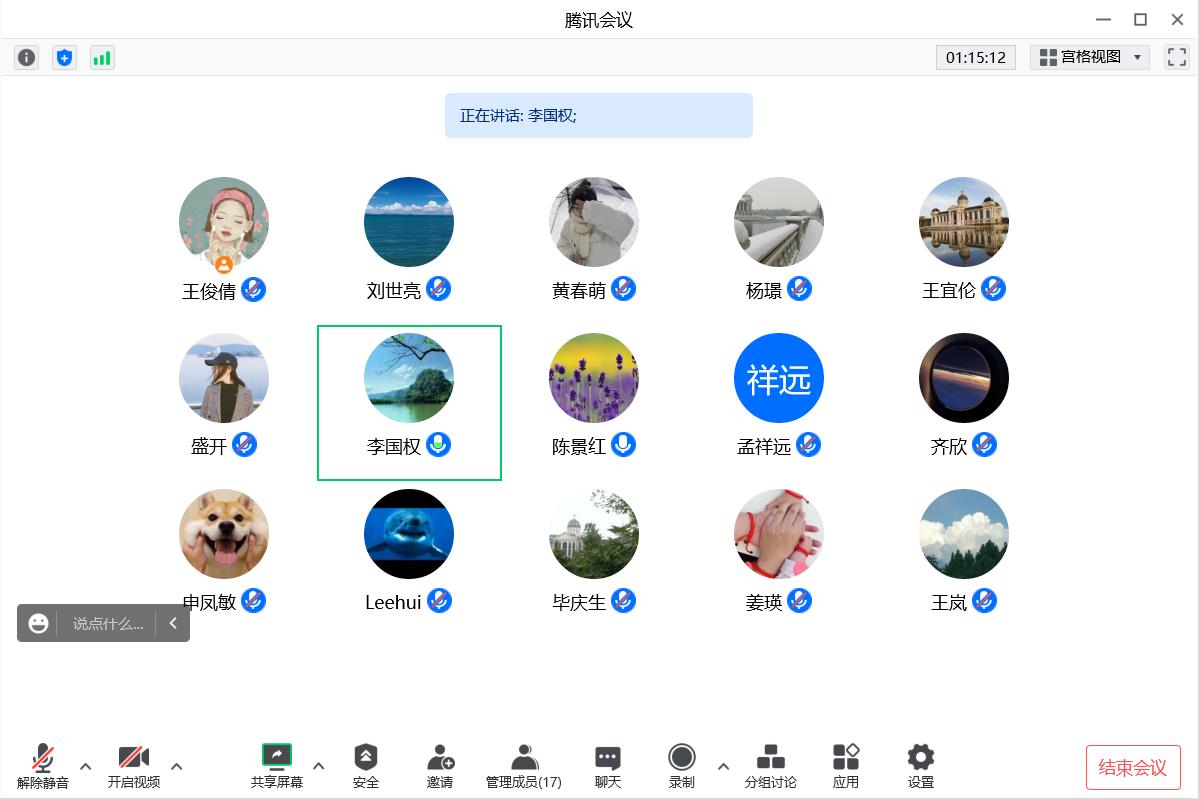Open the Invite participants icon
The width and height of the screenshot is (1199, 799).
point(440,766)
